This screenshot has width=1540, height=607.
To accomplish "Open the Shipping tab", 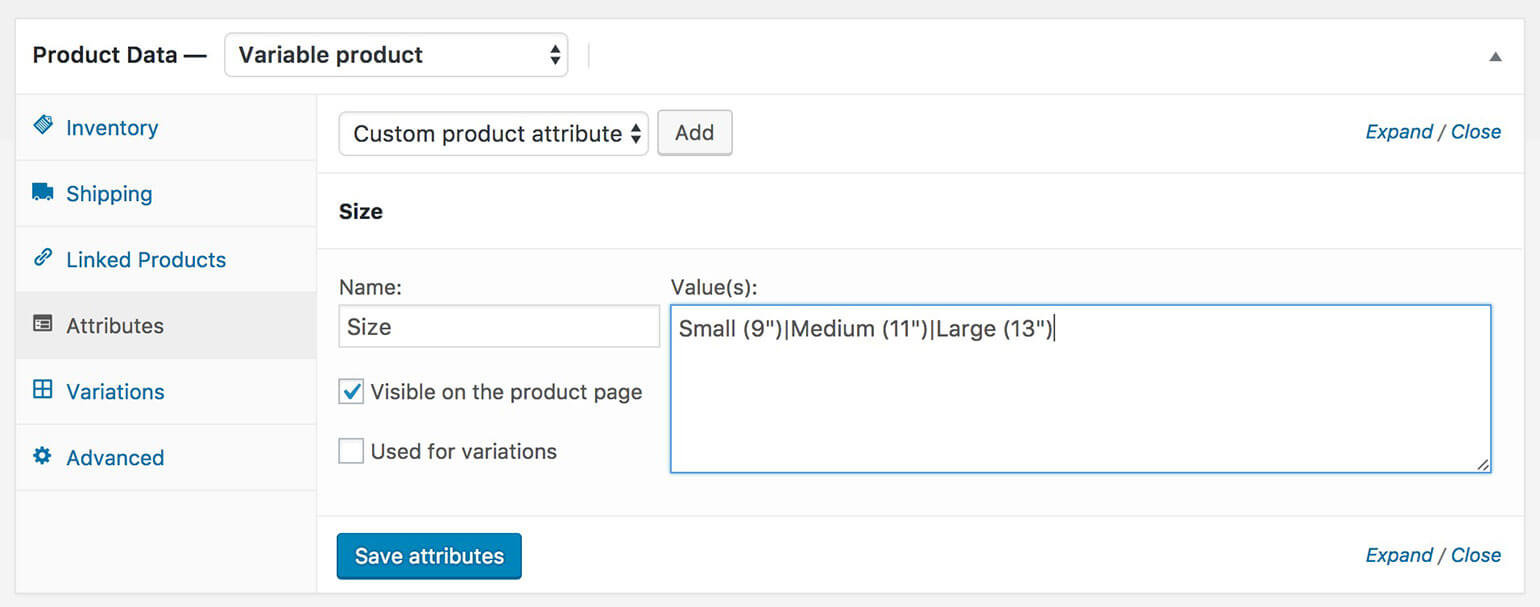I will coord(109,194).
